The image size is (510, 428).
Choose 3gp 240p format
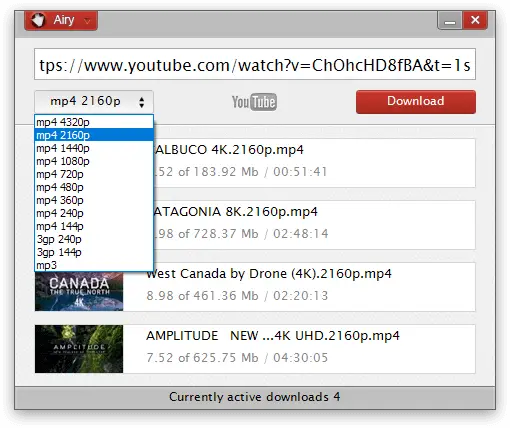click(94, 239)
